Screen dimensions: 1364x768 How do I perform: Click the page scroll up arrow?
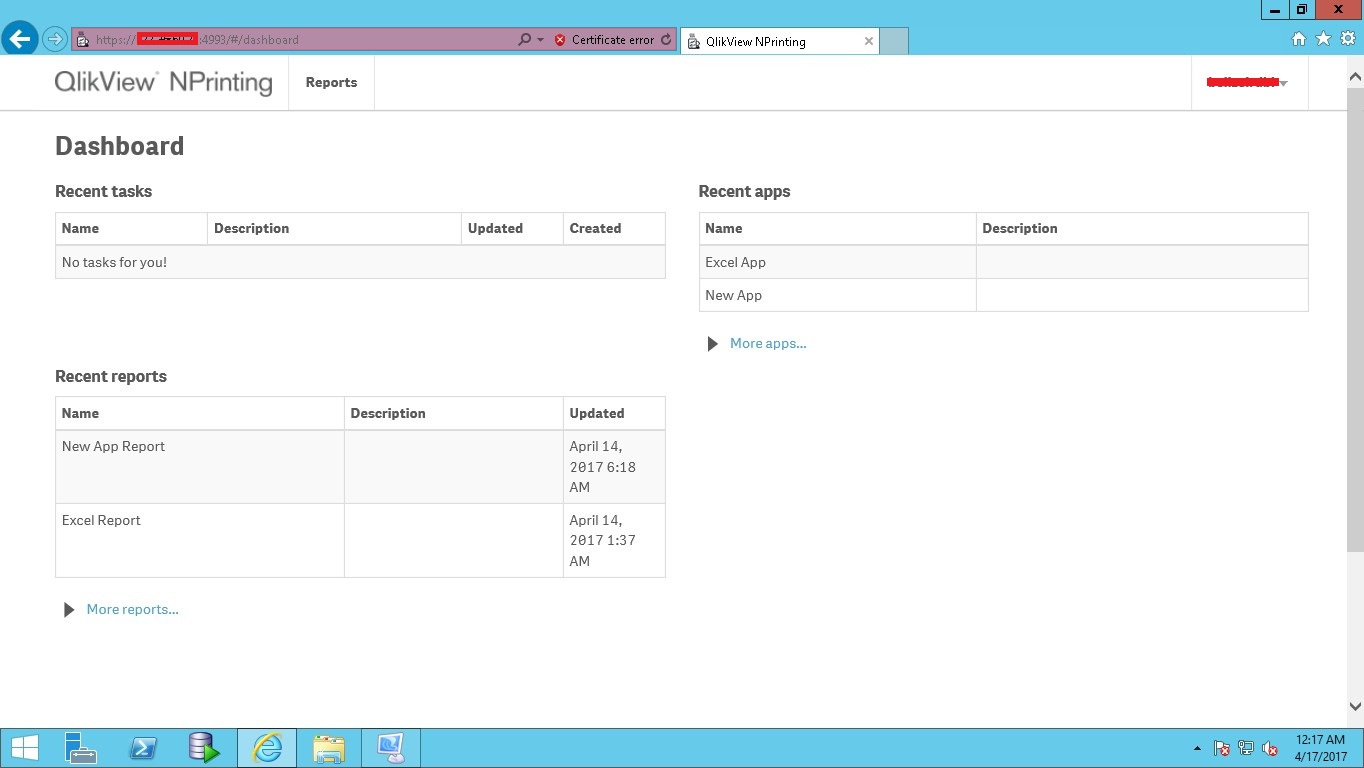point(1355,76)
